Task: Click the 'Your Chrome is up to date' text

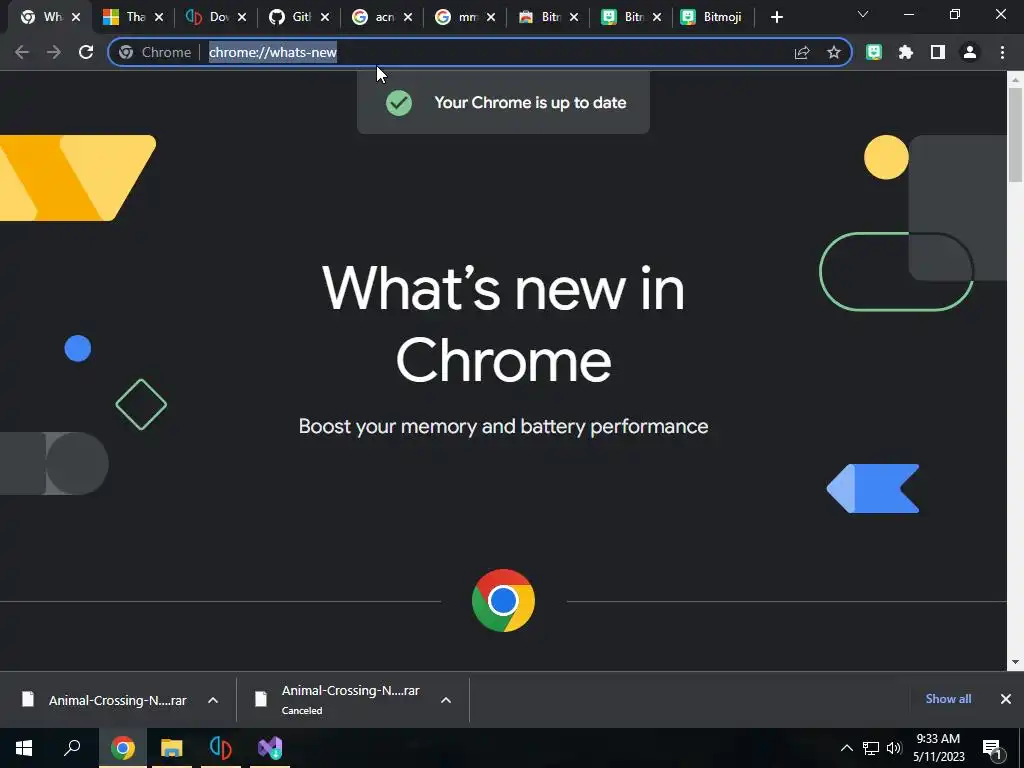Action: [x=530, y=103]
